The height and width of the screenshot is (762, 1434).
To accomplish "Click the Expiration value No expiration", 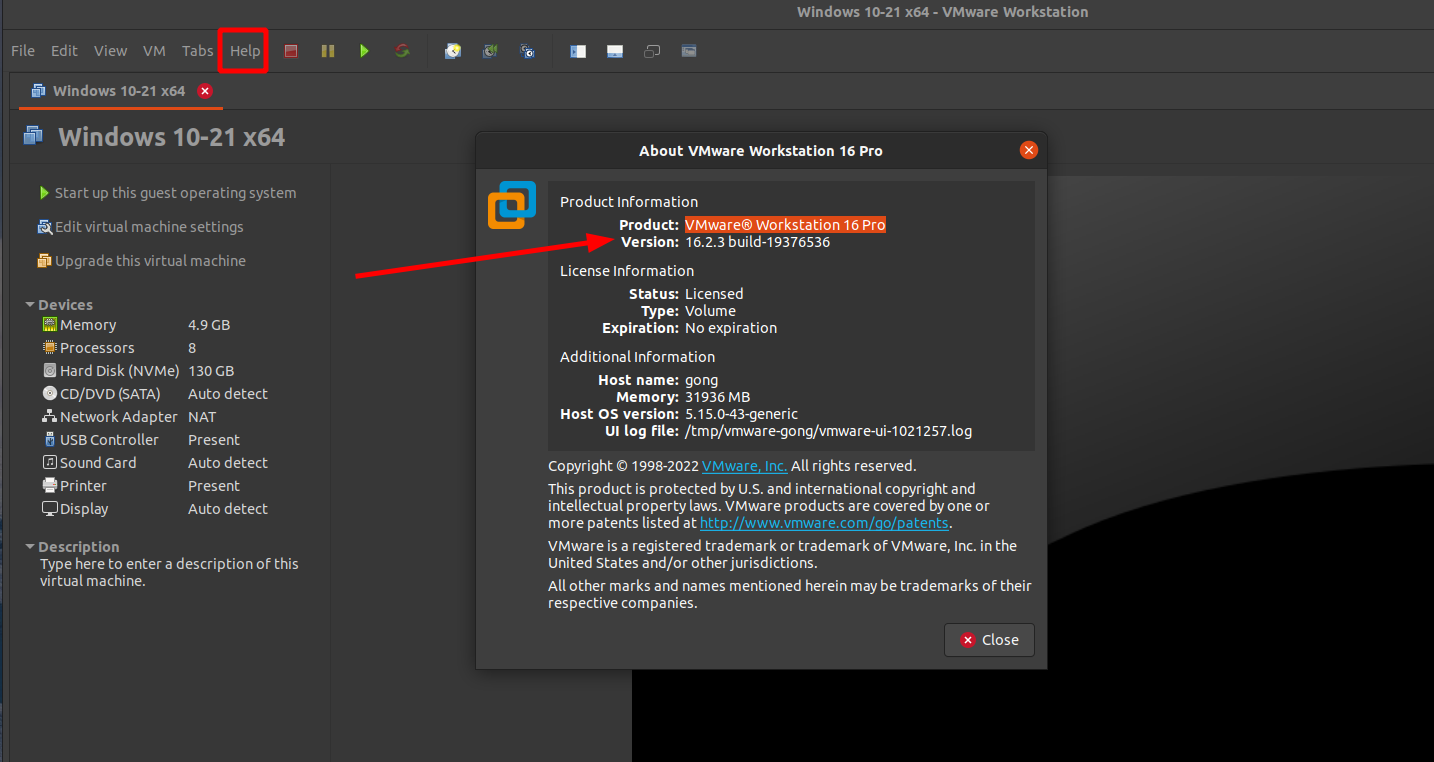I will [731, 328].
